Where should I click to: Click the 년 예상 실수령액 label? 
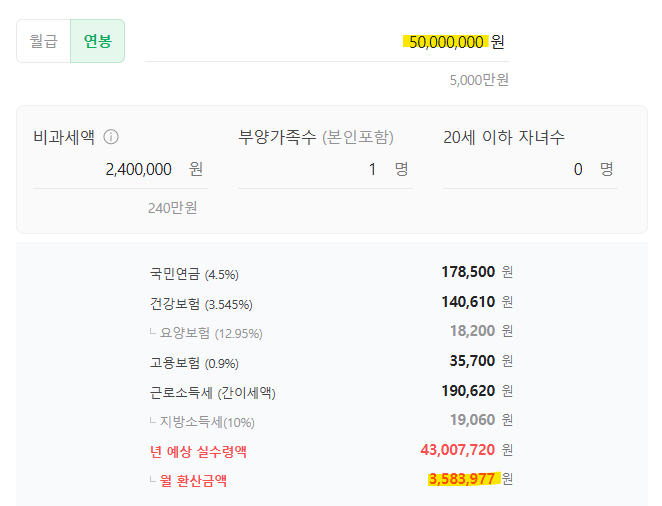[x=198, y=451]
